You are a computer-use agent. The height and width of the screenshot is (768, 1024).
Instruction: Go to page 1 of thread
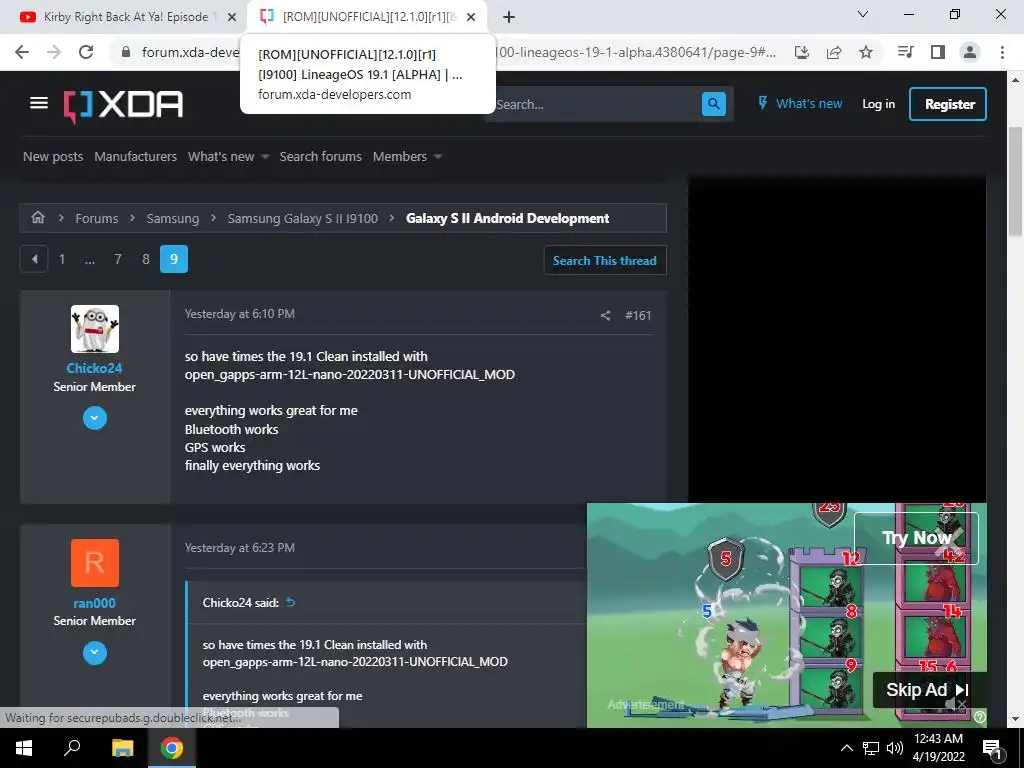[x=62, y=259]
